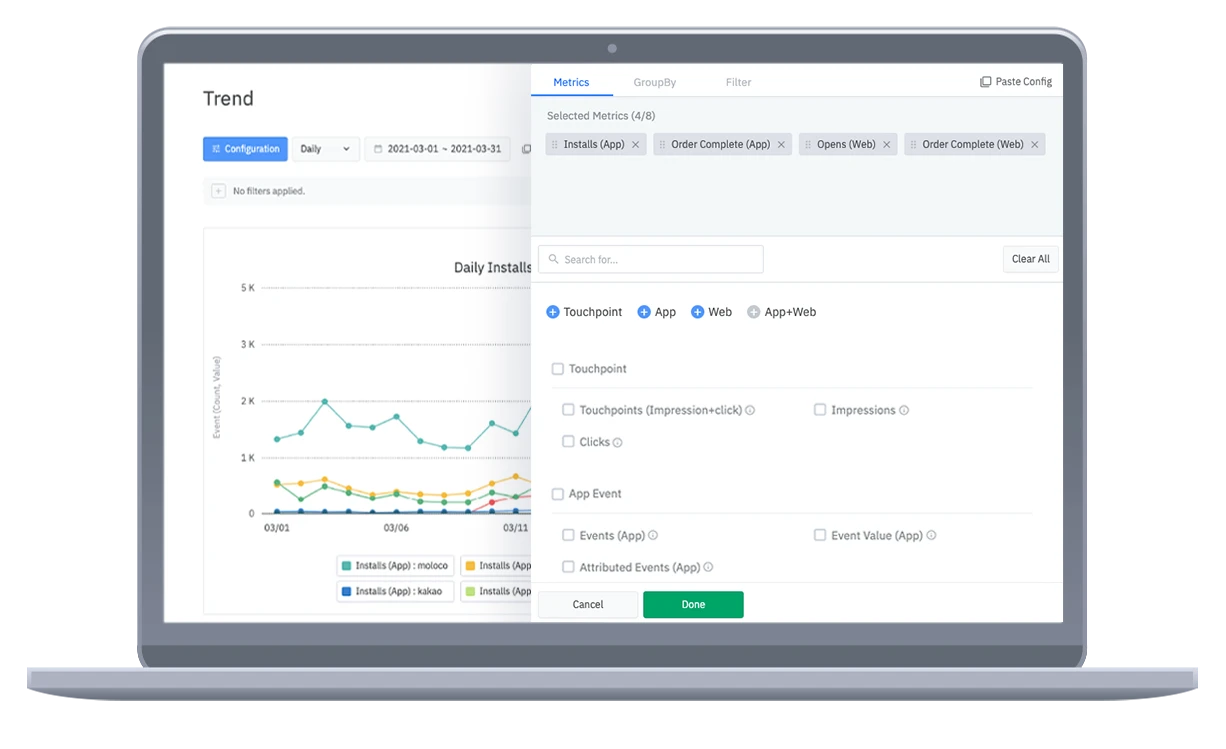This screenshot has width=1226, height=749.
Task: Expand the App+Web metric category
Action: 753,312
